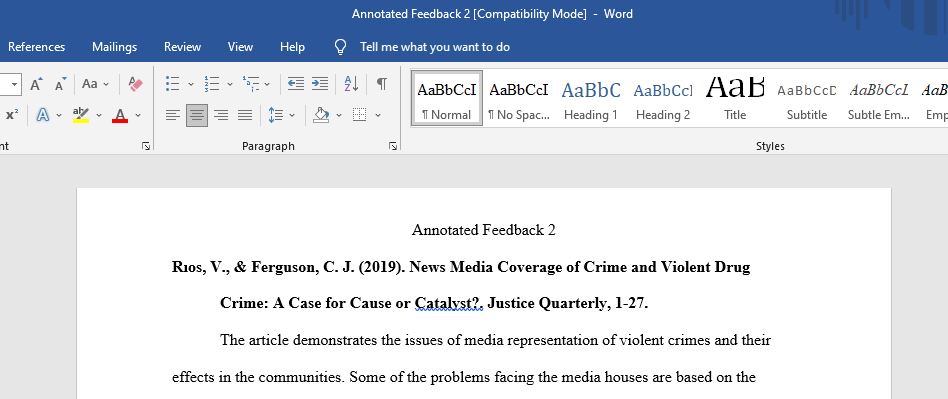Open bullet library dropdown arrow
The image size is (948, 399).
[191, 84]
